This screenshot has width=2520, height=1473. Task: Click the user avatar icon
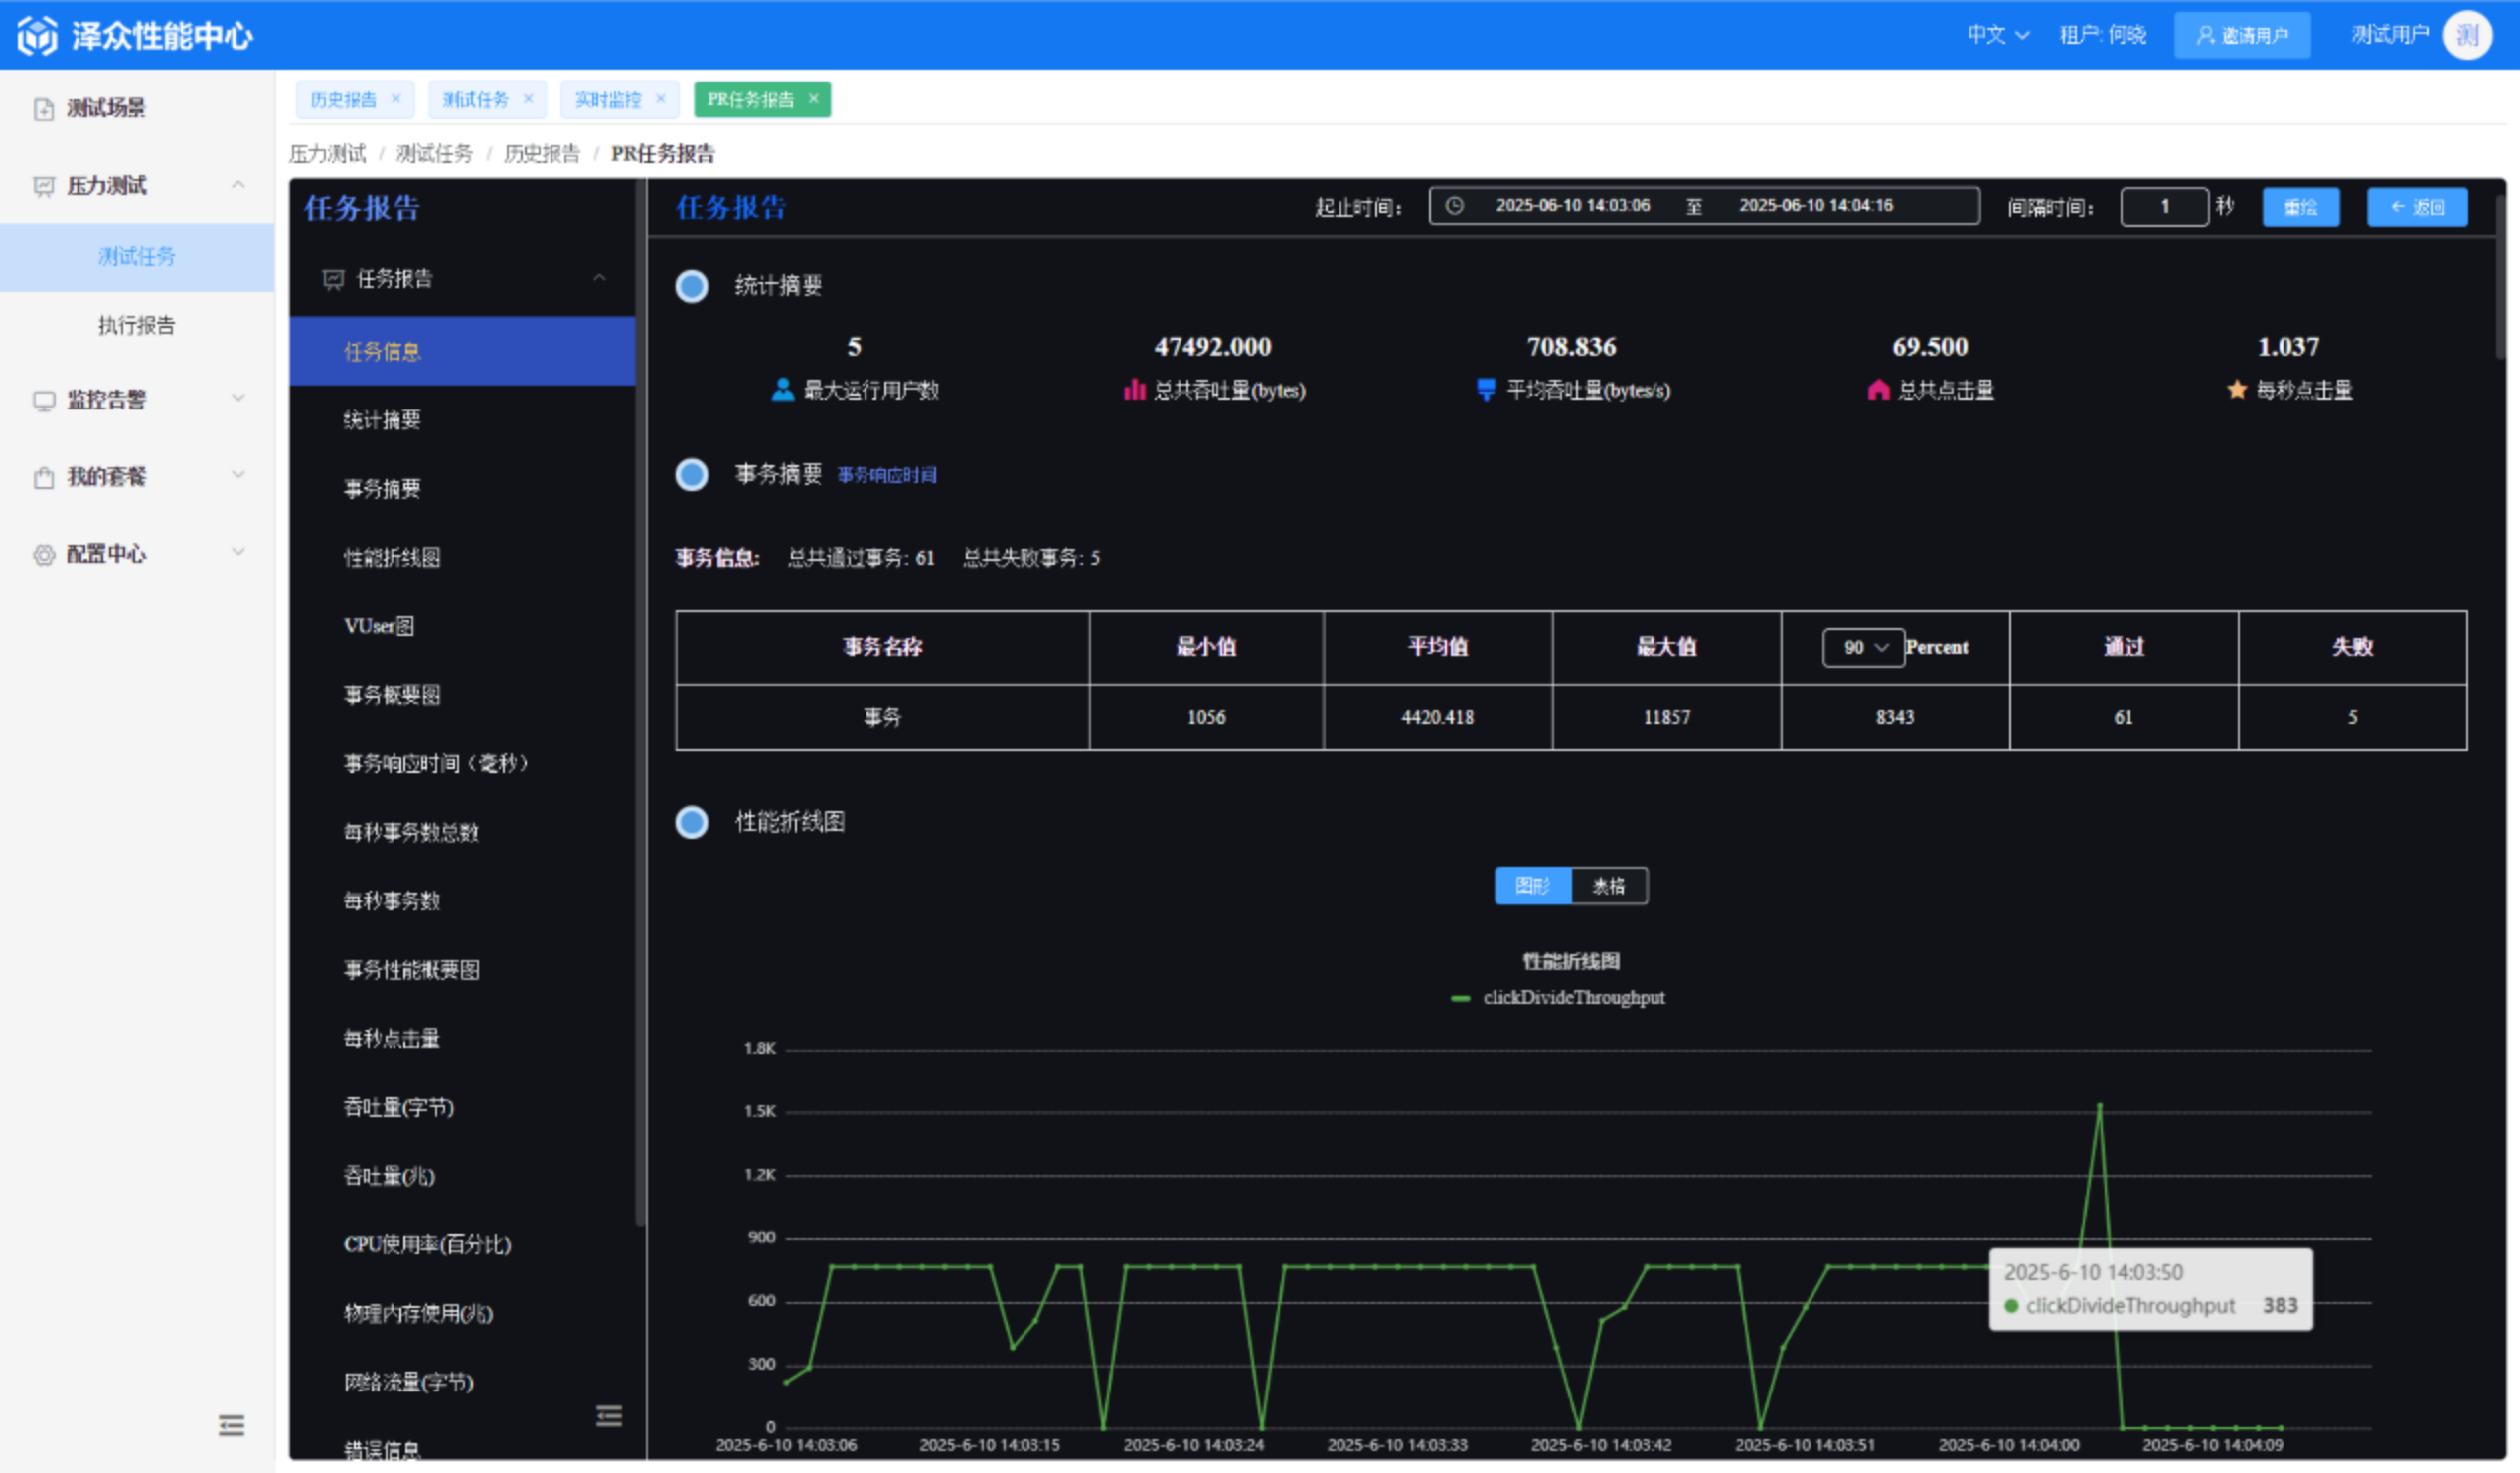pyautogui.click(x=2467, y=35)
